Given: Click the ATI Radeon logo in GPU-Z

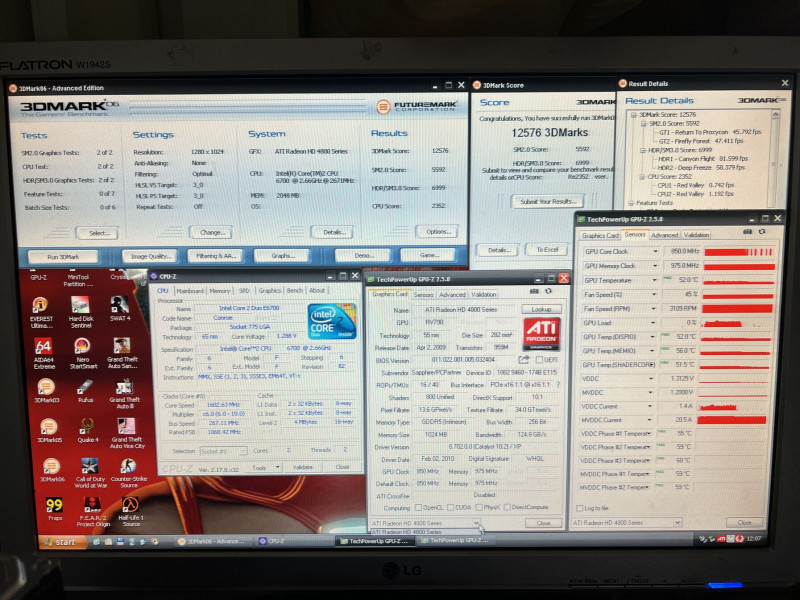Looking at the screenshot, I should [x=541, y=334].
